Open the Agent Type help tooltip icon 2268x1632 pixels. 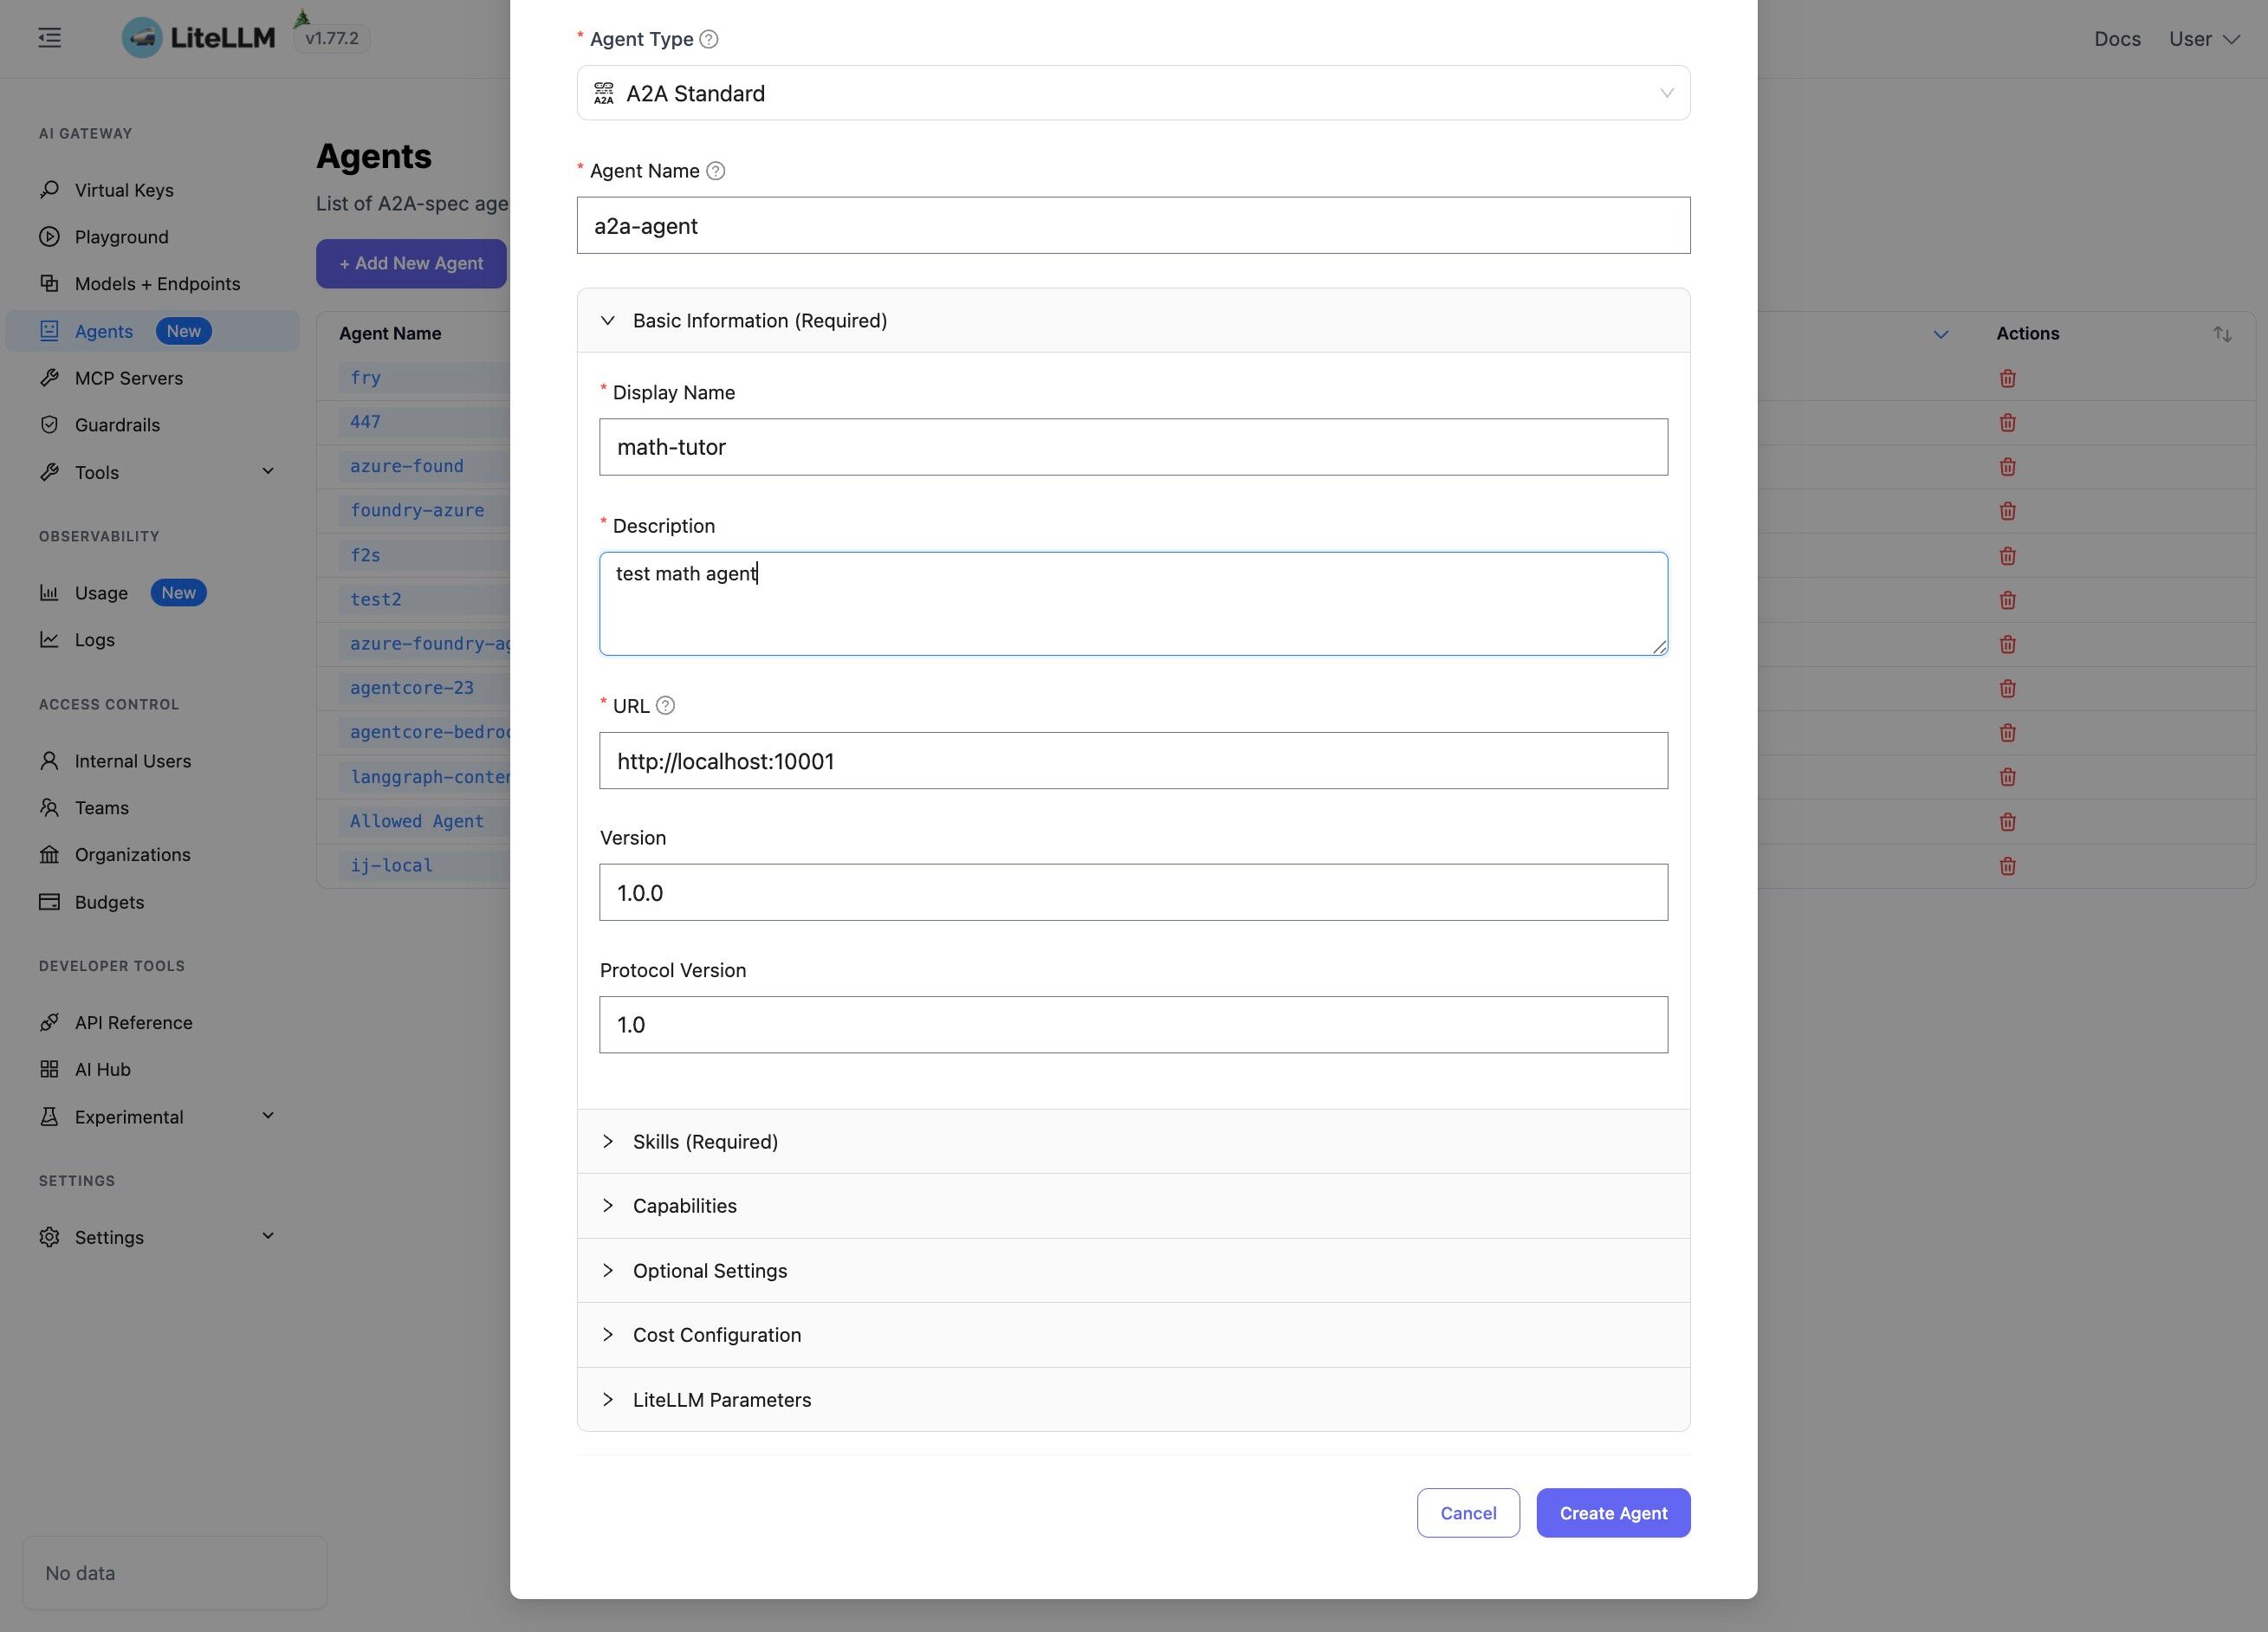pyautogui.click(x=708, y=39)
